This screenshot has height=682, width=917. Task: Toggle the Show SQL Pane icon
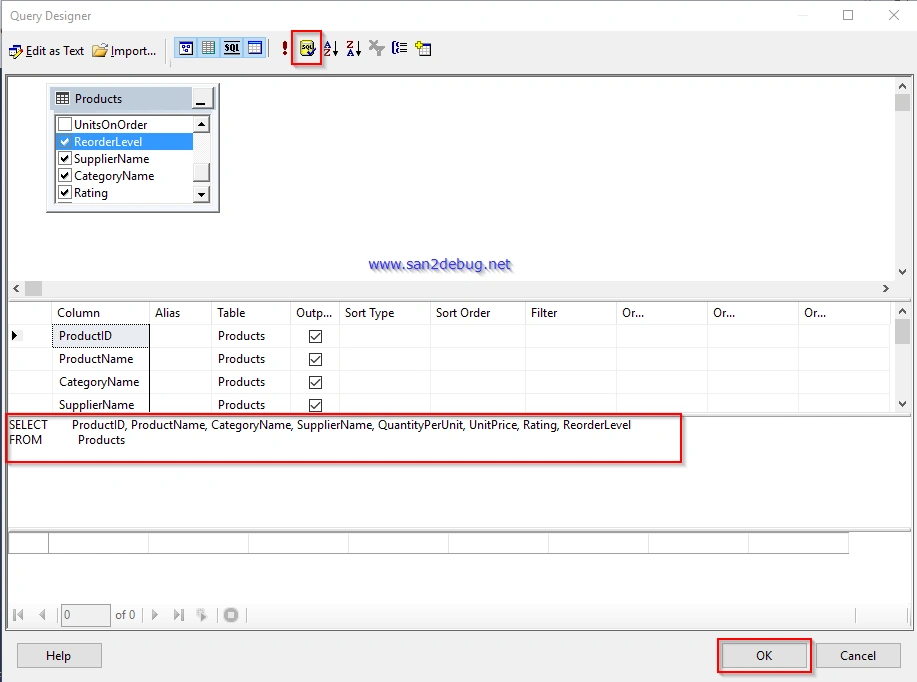coord(232,49)
